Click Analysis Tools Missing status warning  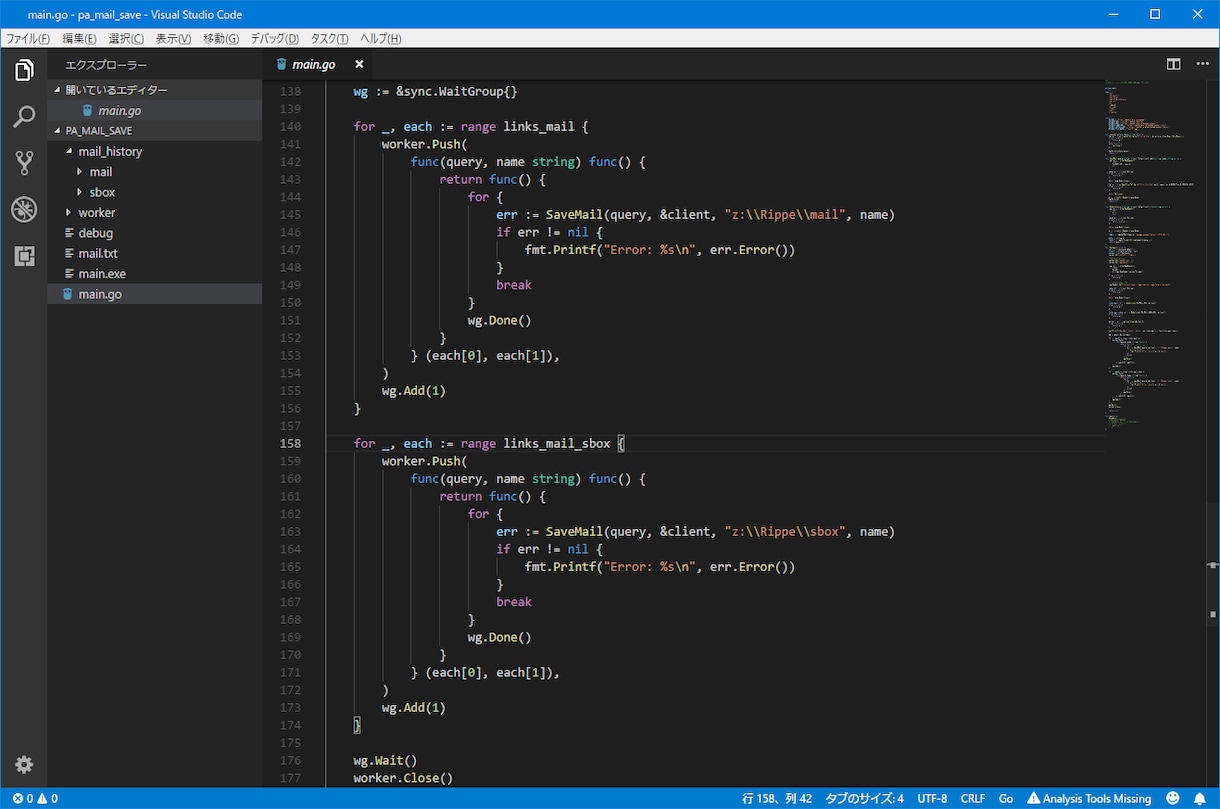[x=1089, y=799]
